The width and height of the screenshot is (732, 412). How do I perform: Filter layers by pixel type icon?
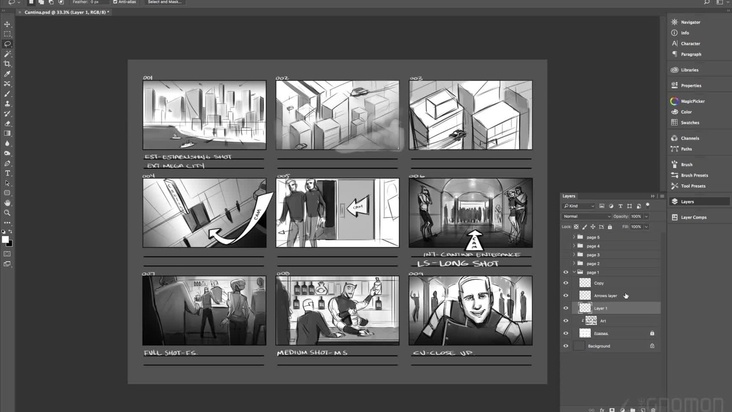point(602,206)
